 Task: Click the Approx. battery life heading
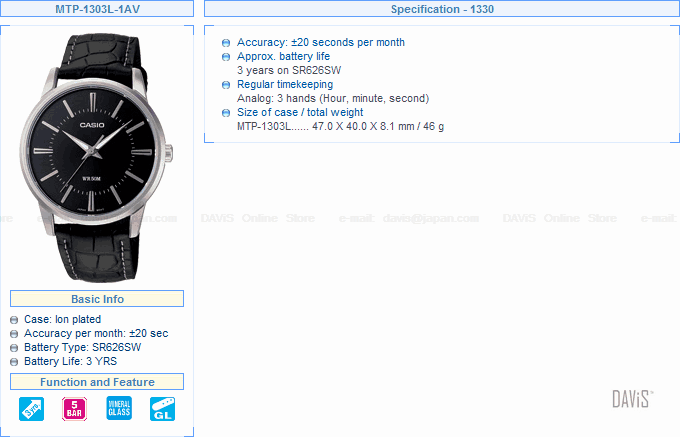283,56
